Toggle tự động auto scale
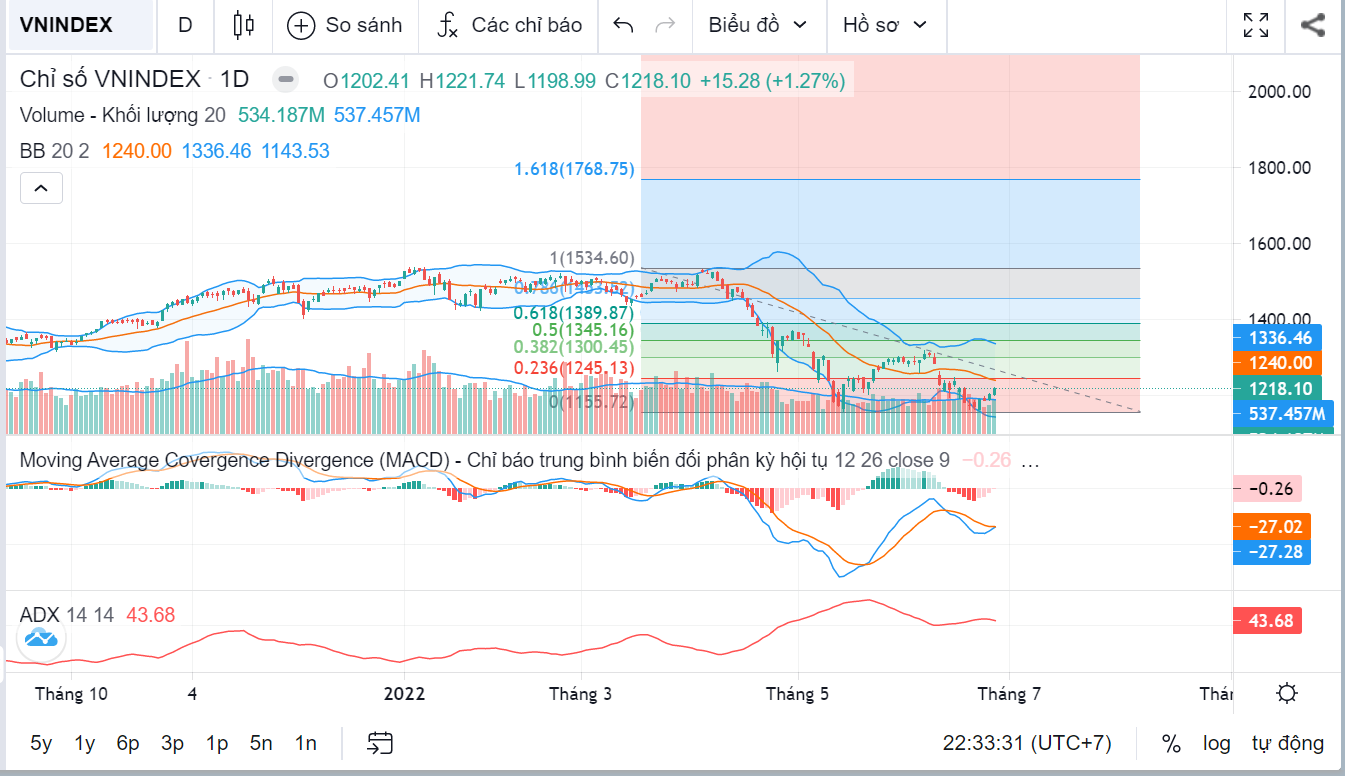 [x=1288, y=744]
